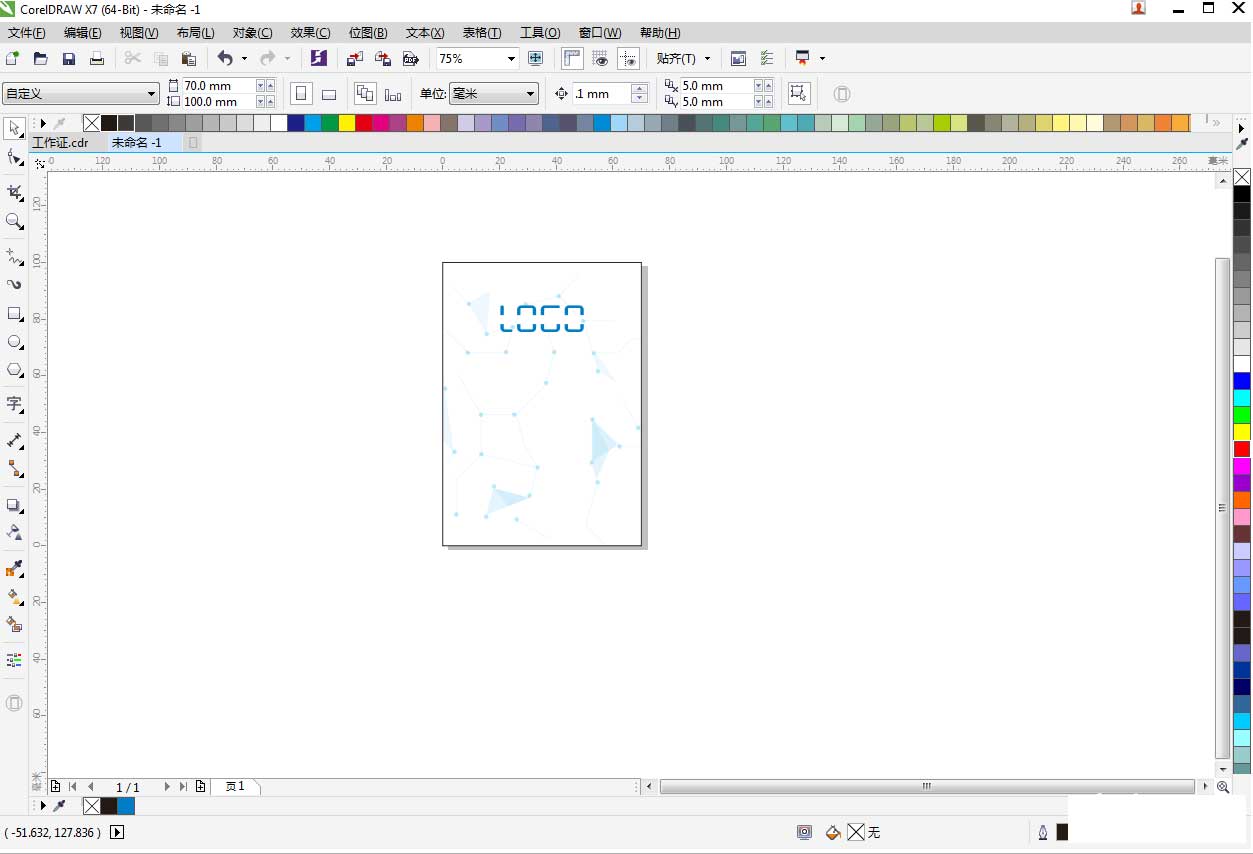This screenshot has width=1253, height=854.
Task: Open the zoom level 75% dropdown
Action: (511, 58)
